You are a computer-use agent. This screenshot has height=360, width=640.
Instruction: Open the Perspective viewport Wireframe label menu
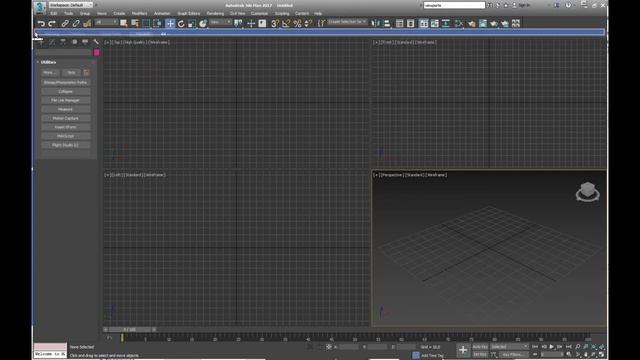click(436, 175)
